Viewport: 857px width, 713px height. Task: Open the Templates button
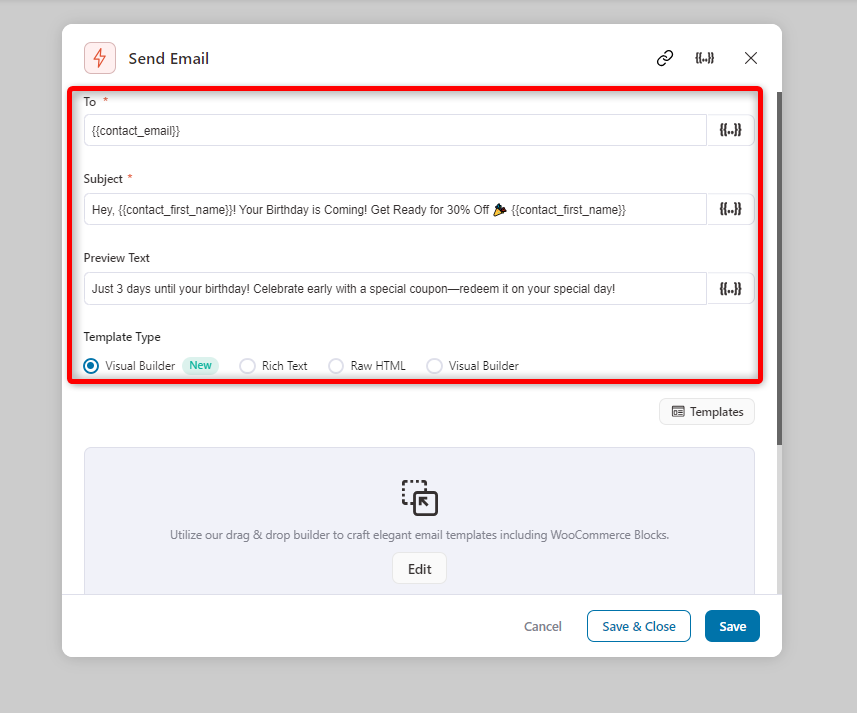707,411
